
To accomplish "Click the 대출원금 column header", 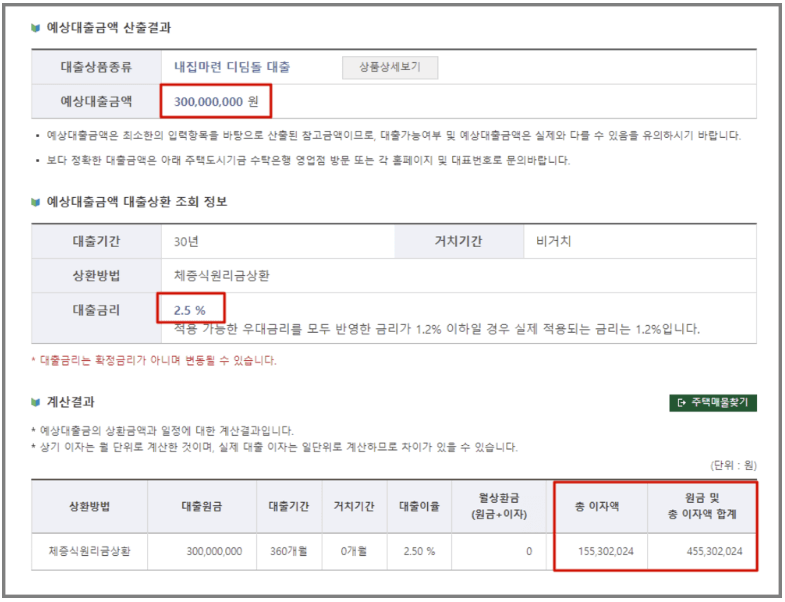I will click(202, 506).
